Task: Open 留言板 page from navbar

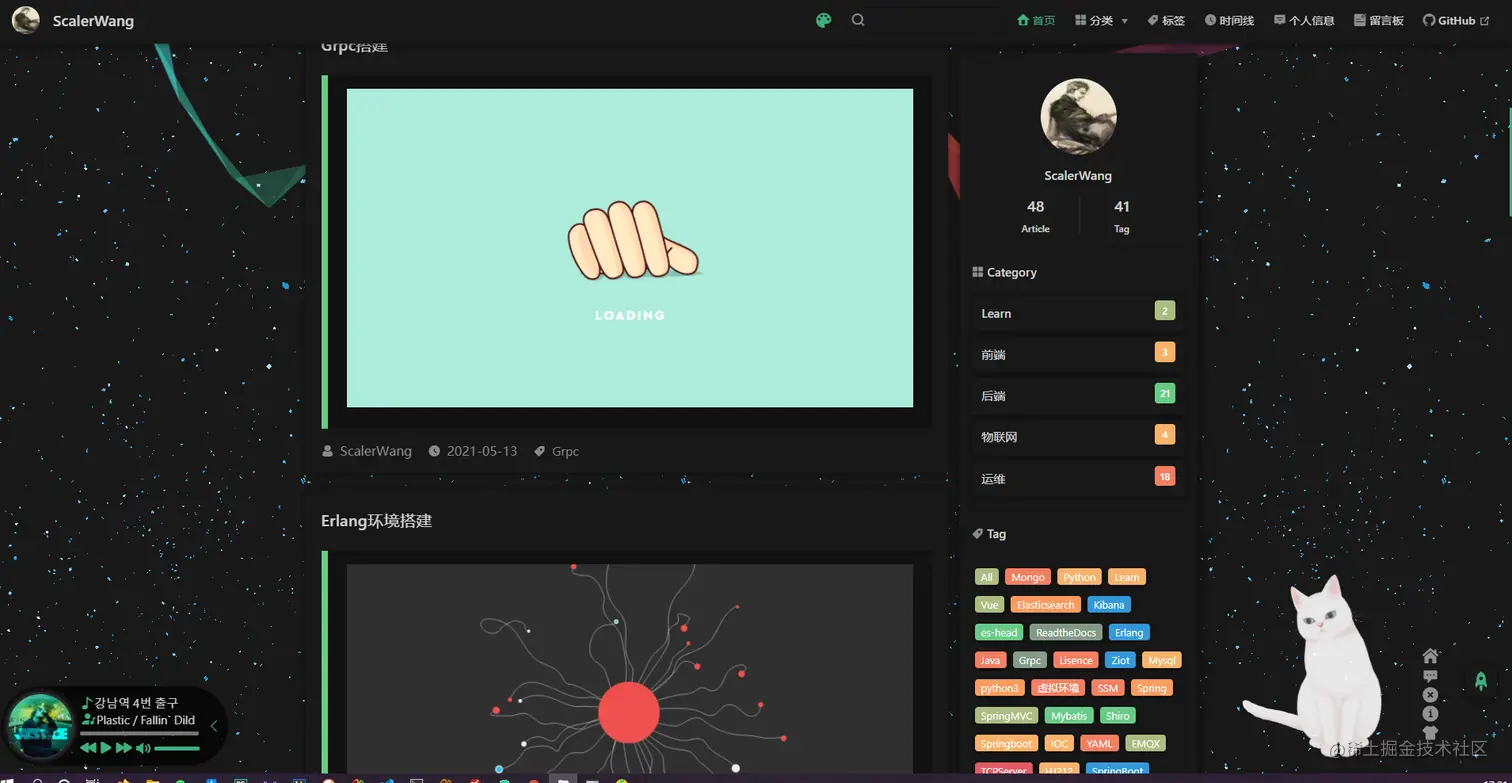Action: pos(1379,20)
